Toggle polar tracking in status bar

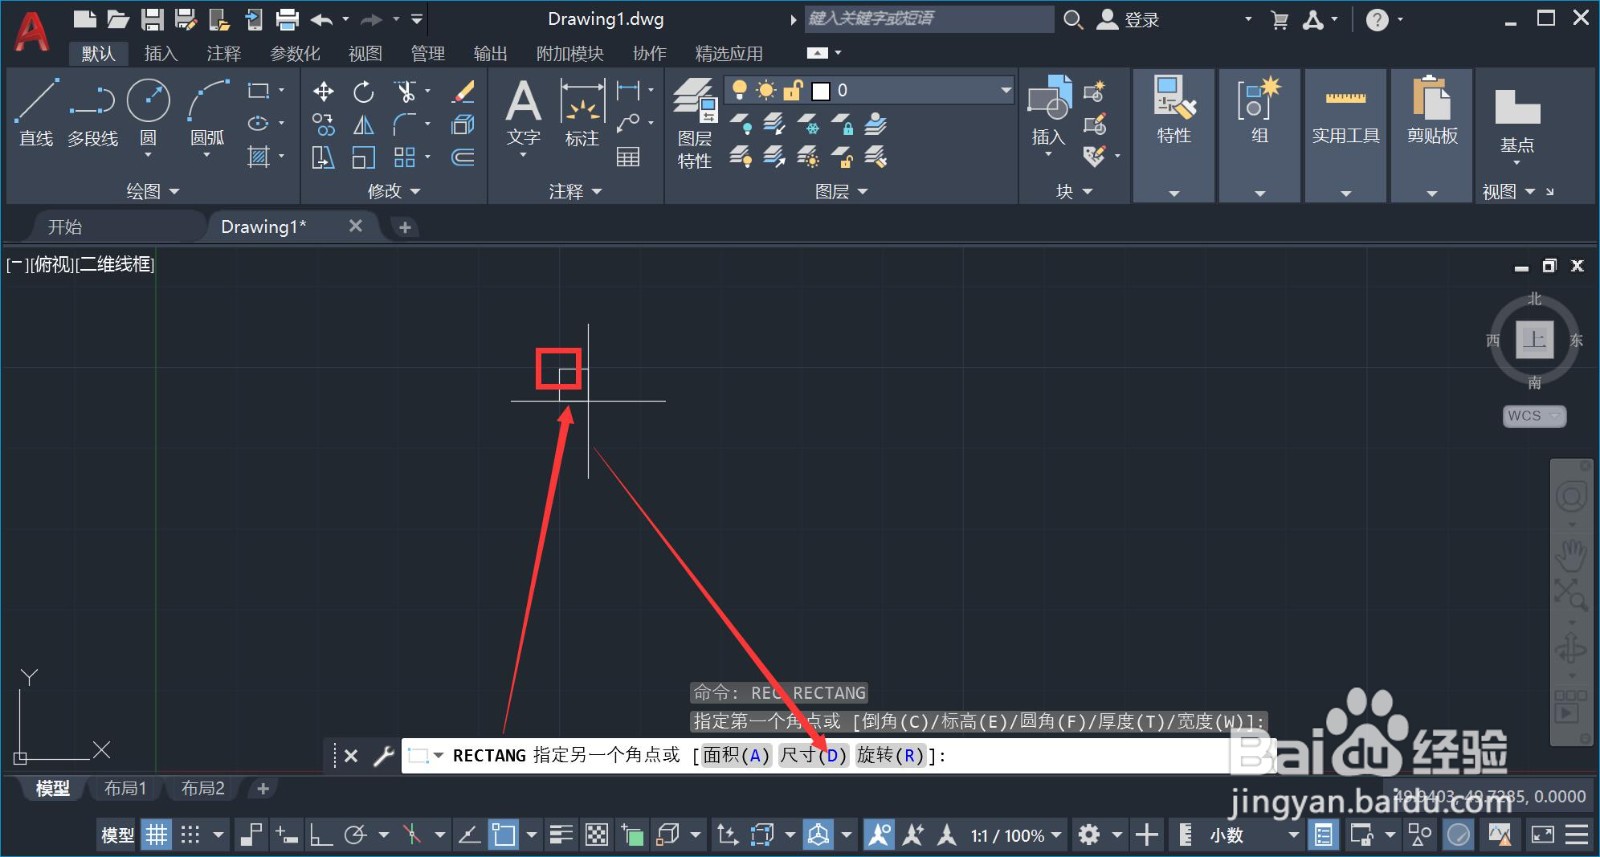click(x=355, y=834)
